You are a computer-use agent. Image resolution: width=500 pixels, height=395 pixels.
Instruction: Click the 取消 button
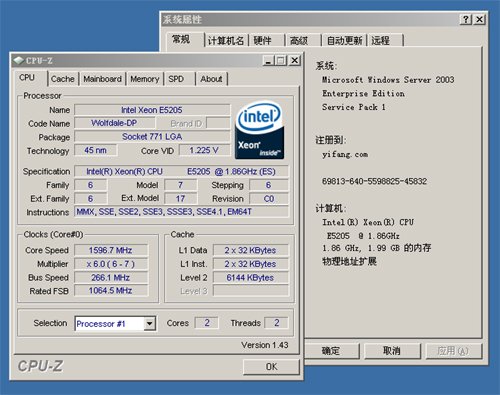(392, 351)
